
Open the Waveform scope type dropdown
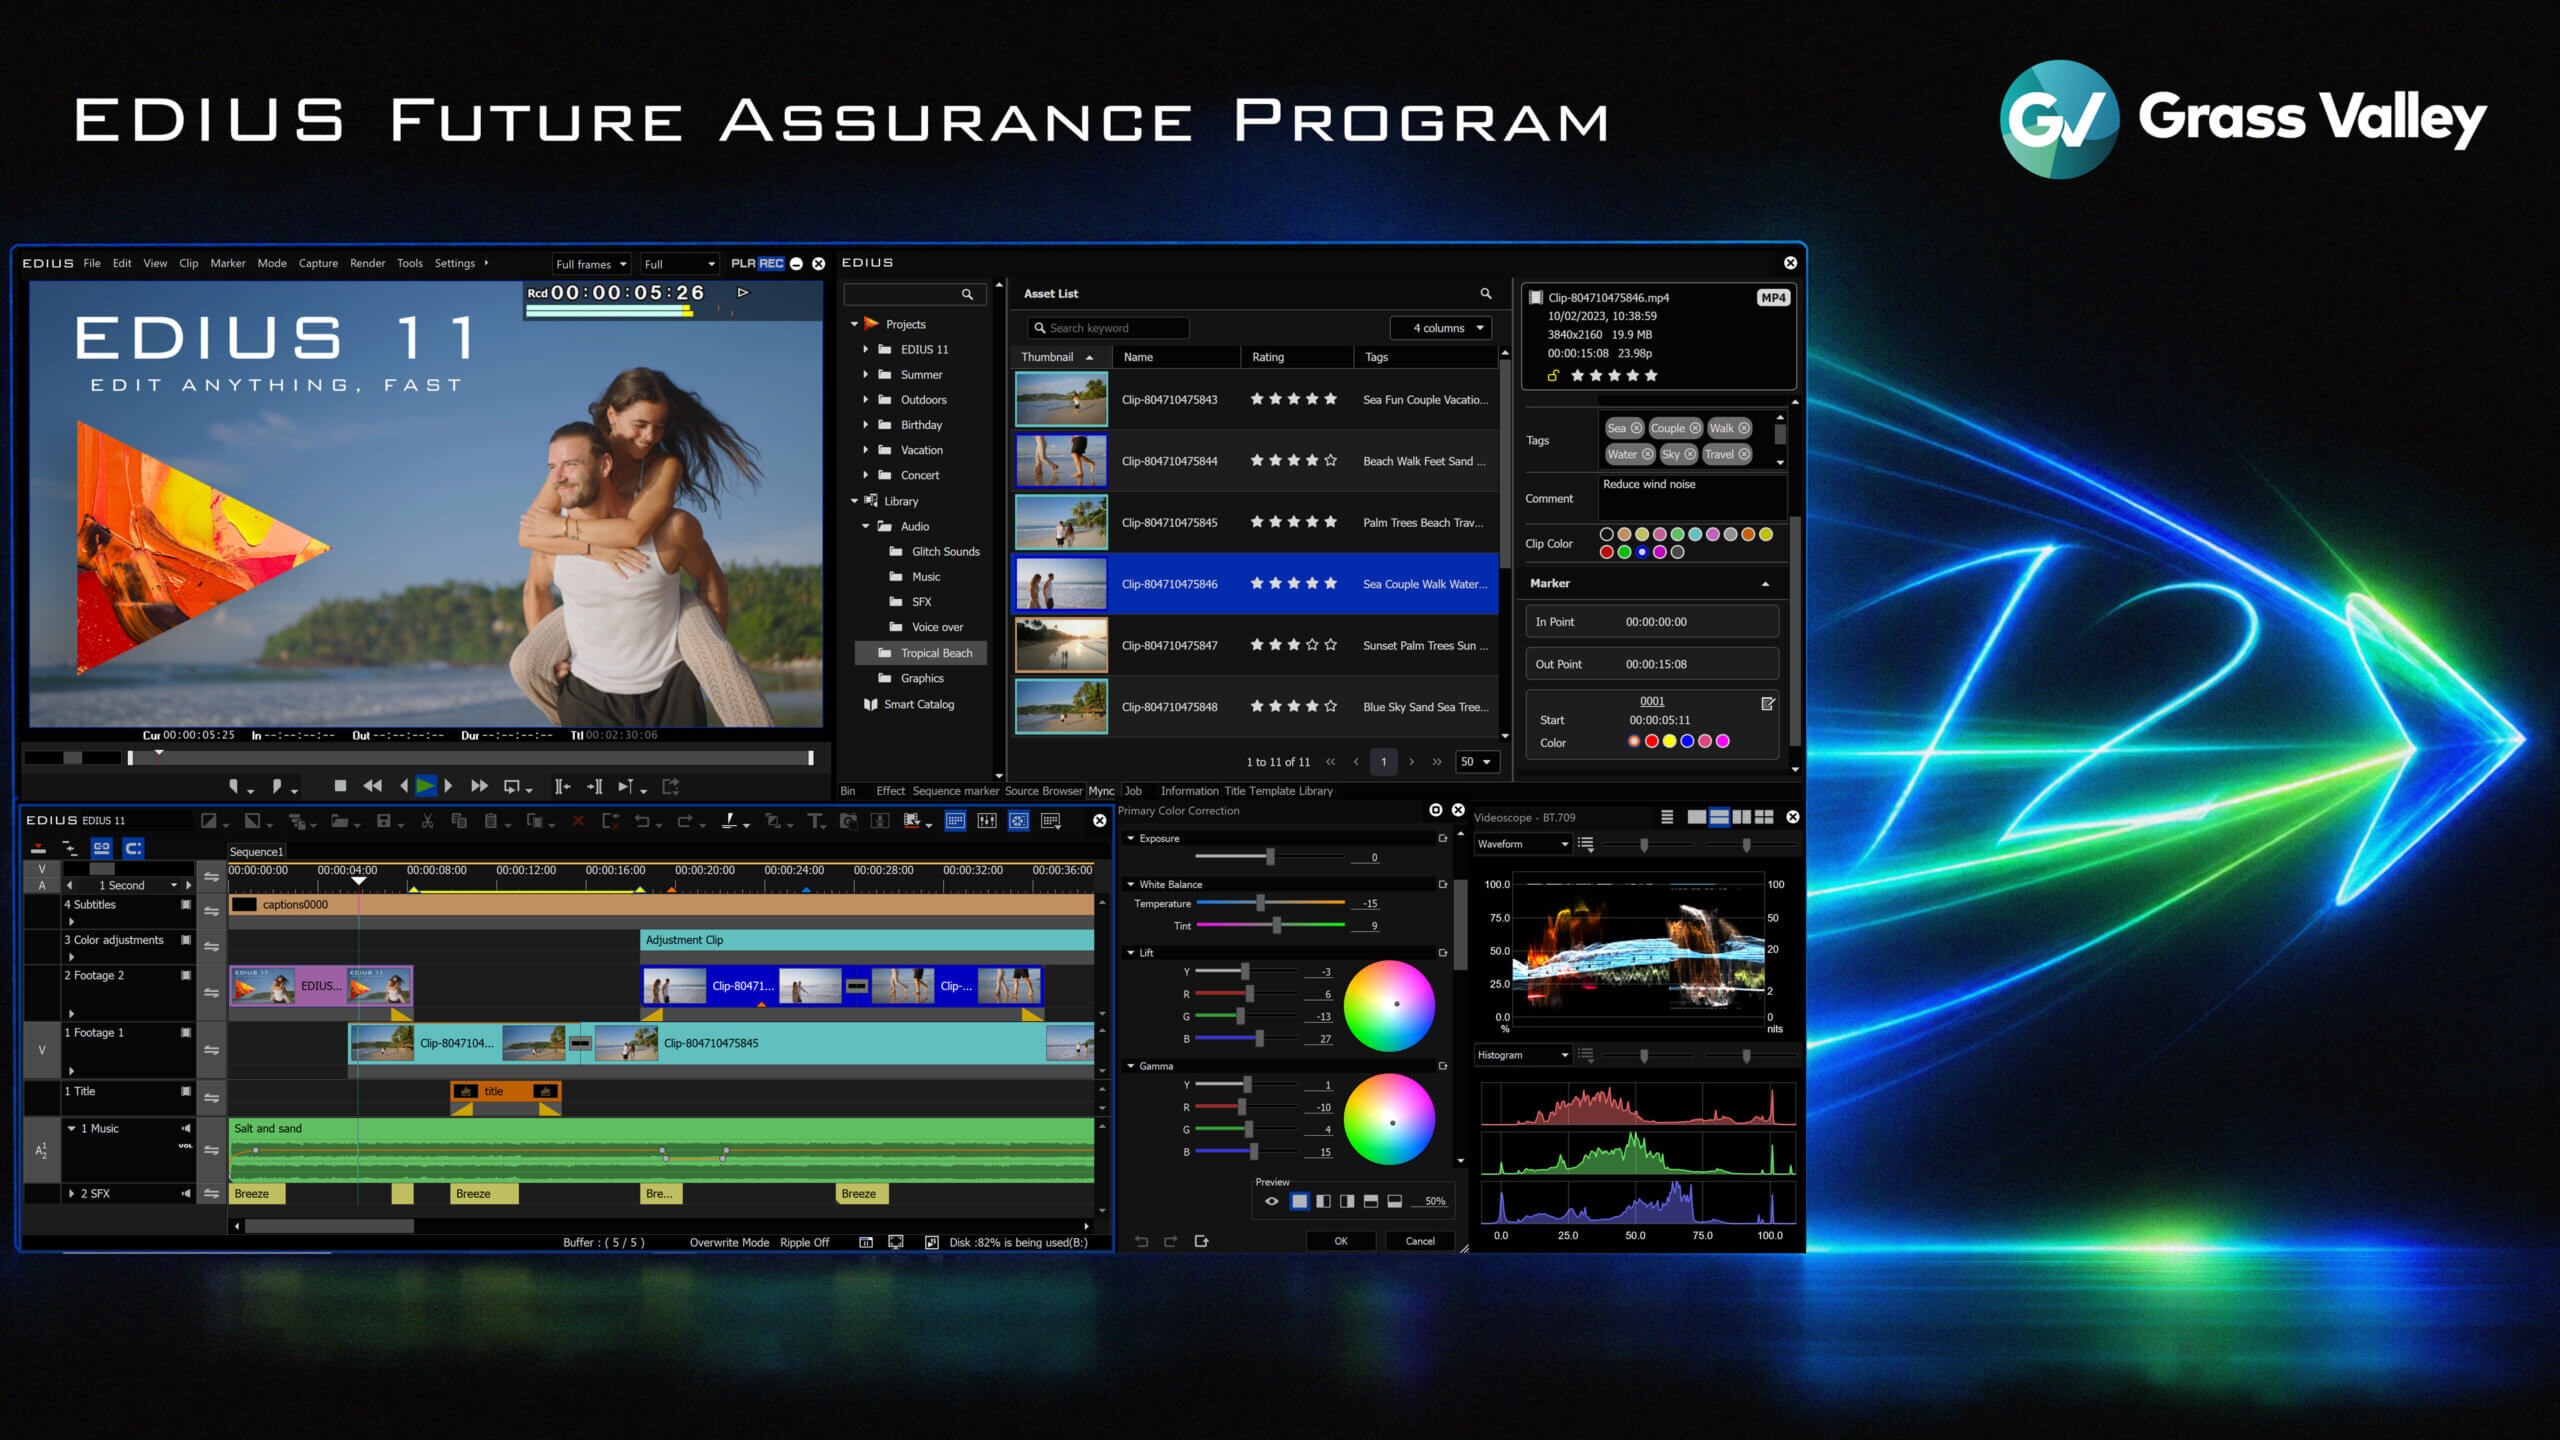click(x=1523, y=844)
